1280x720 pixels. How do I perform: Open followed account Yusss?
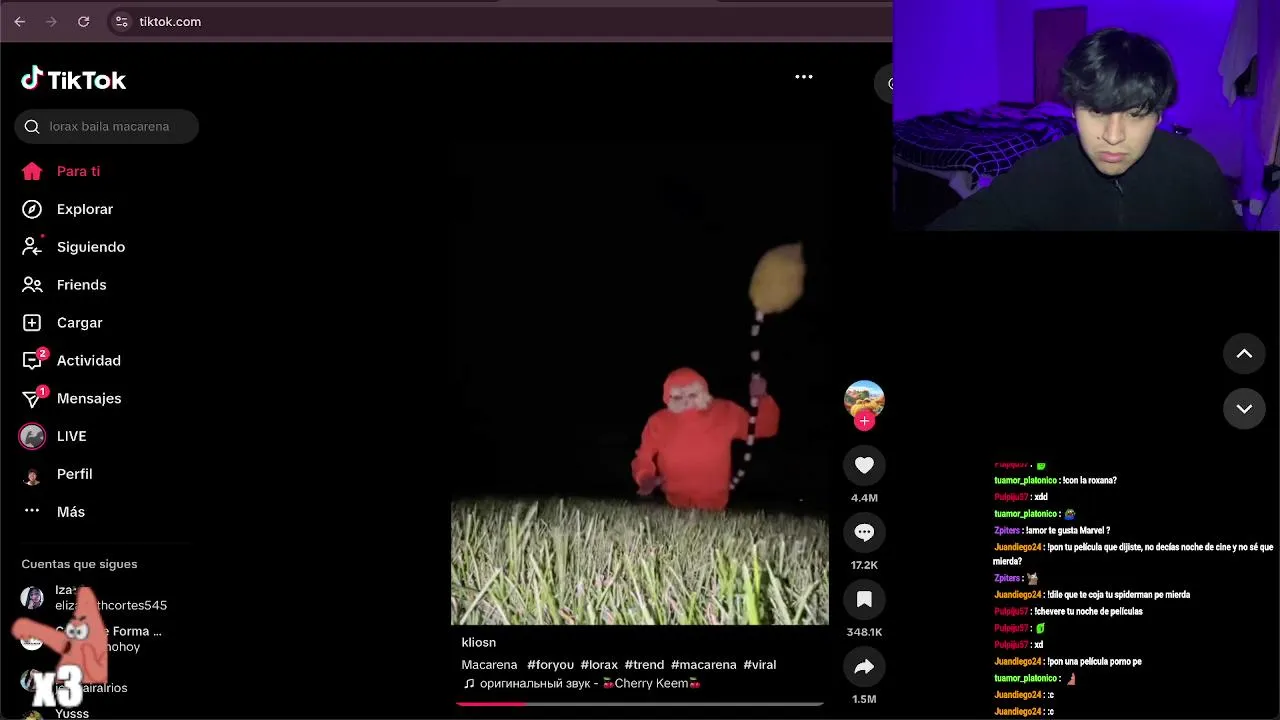pos(72,713)
